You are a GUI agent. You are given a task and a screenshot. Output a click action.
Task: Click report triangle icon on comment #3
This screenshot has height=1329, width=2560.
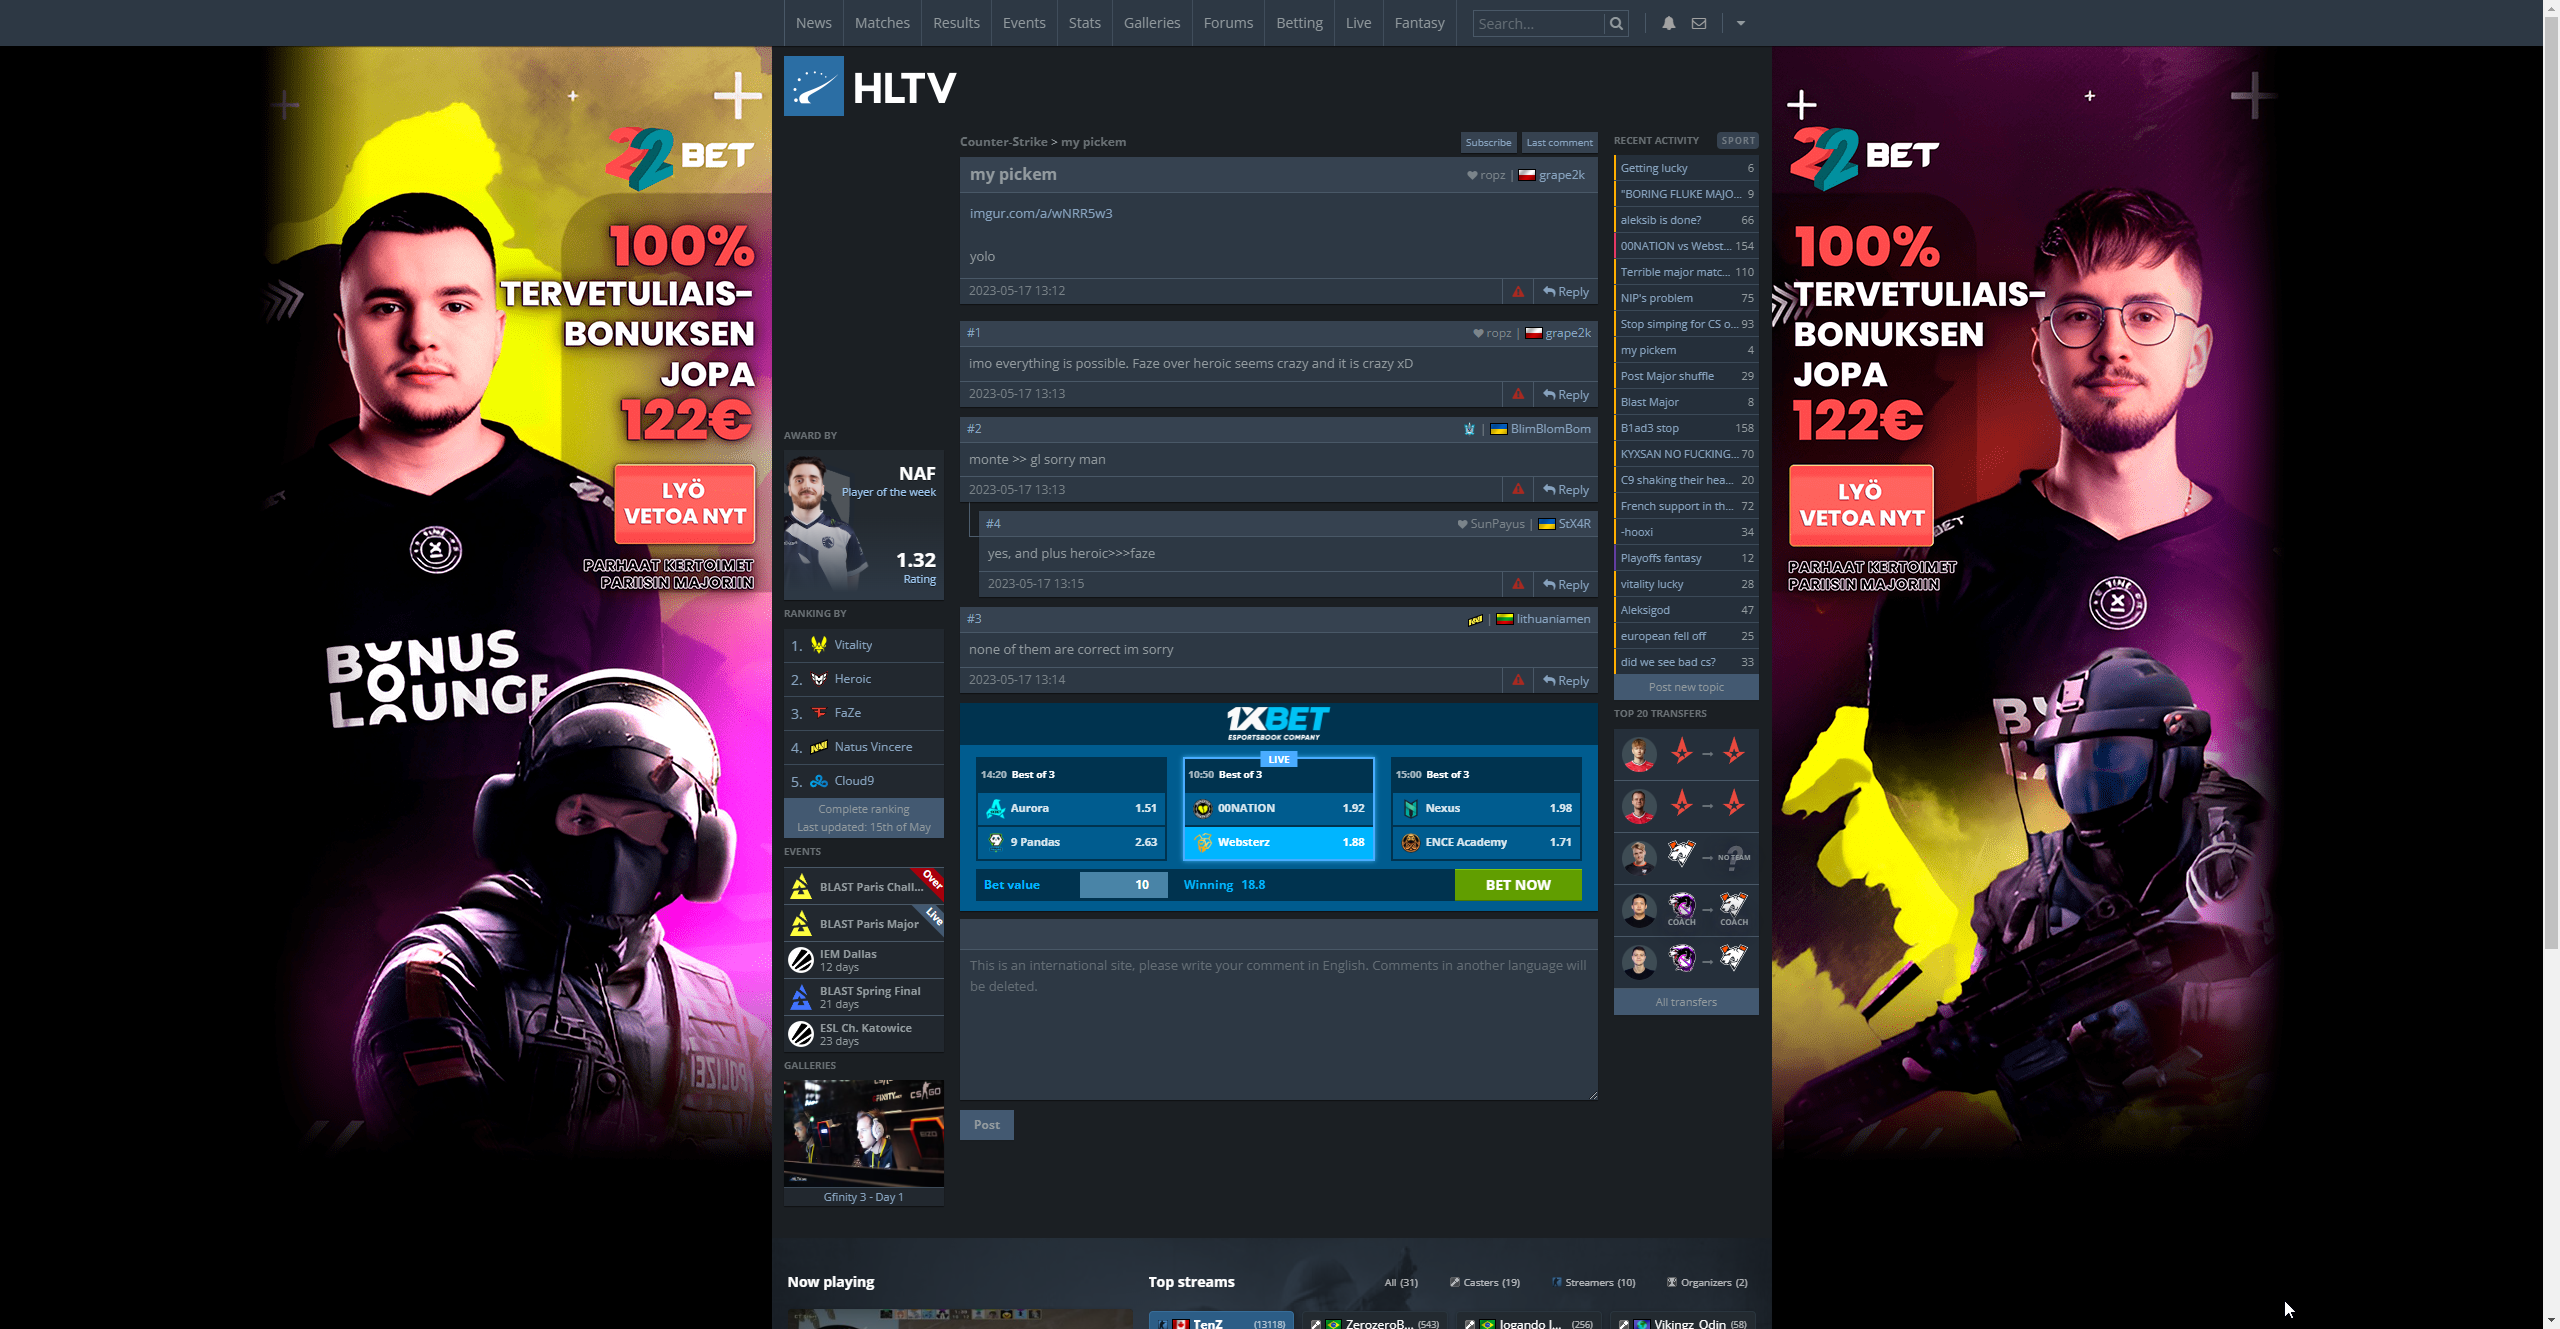pyautogui.click(x=1518, y=681)
